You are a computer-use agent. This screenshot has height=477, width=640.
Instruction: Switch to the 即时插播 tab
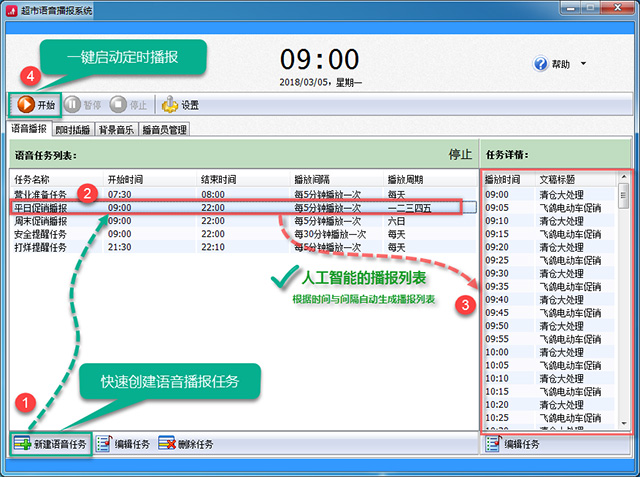point(73,129)
